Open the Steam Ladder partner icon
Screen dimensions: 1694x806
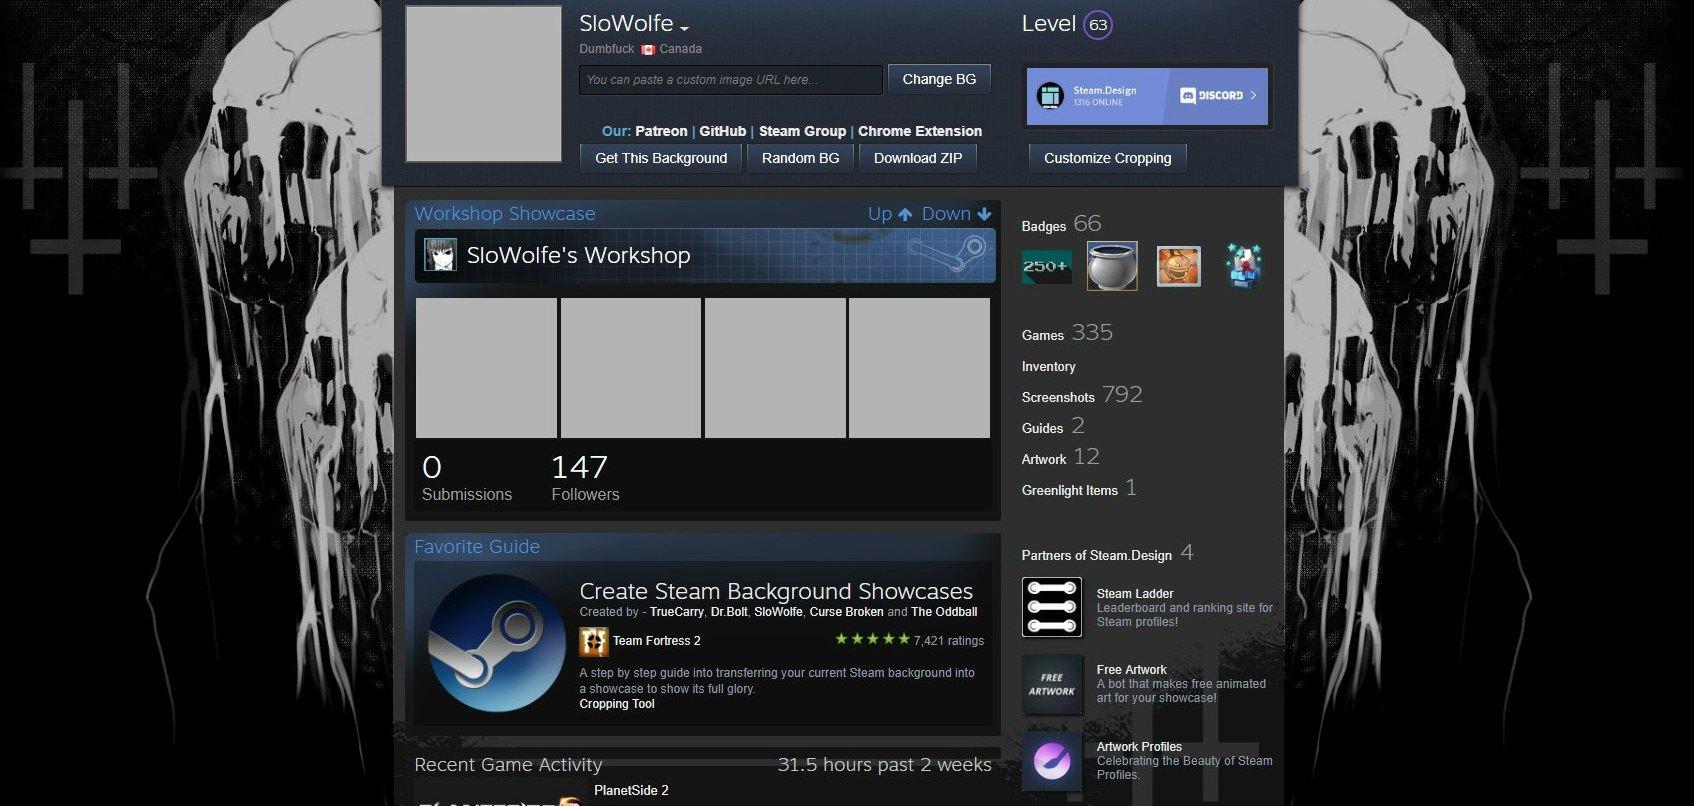click(1052, 607)
